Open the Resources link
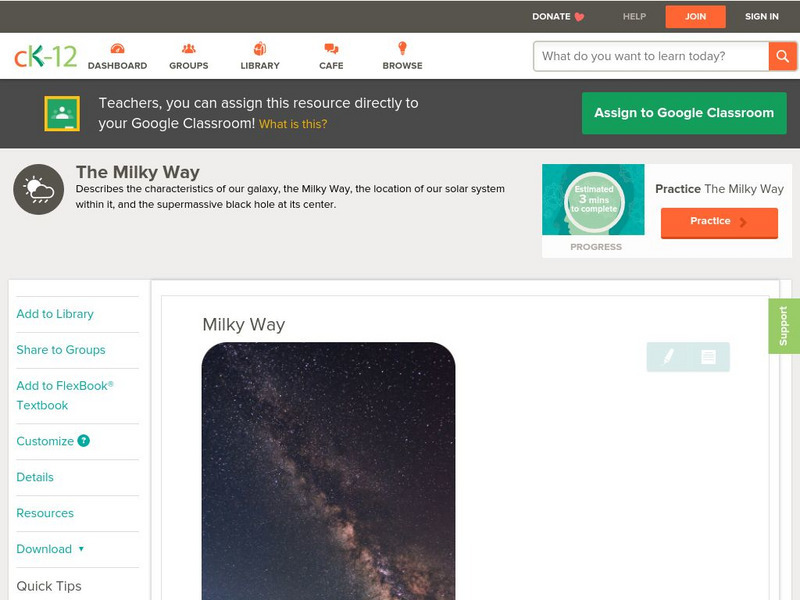Screen dimensions: 800x600 45,513
